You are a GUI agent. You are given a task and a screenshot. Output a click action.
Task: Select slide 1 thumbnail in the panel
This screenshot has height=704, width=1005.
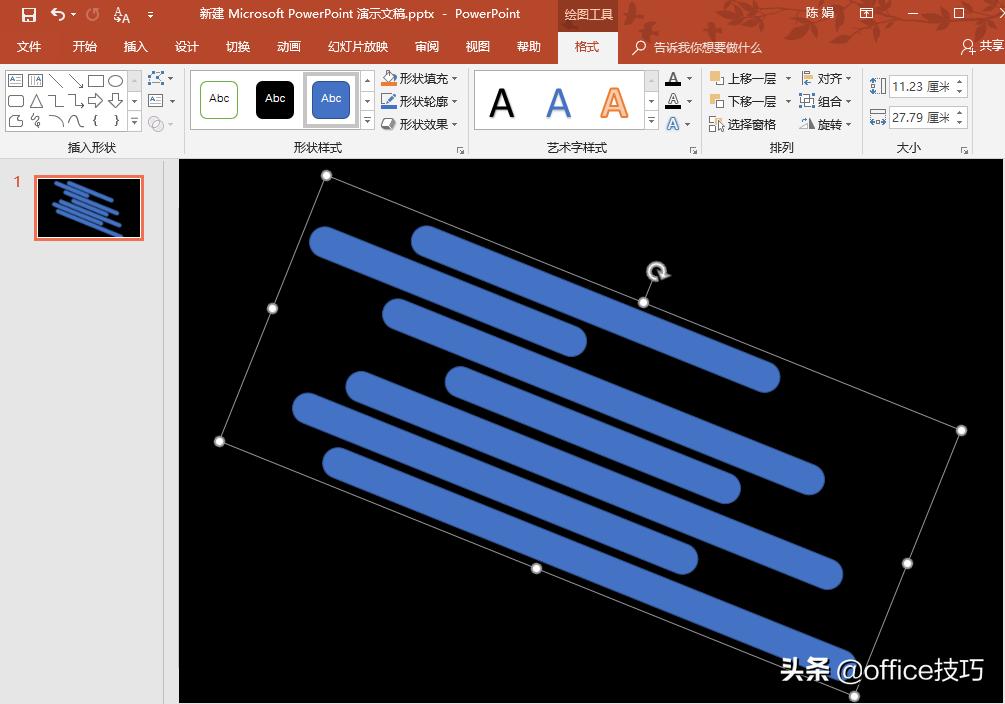(x=88, y=207)
